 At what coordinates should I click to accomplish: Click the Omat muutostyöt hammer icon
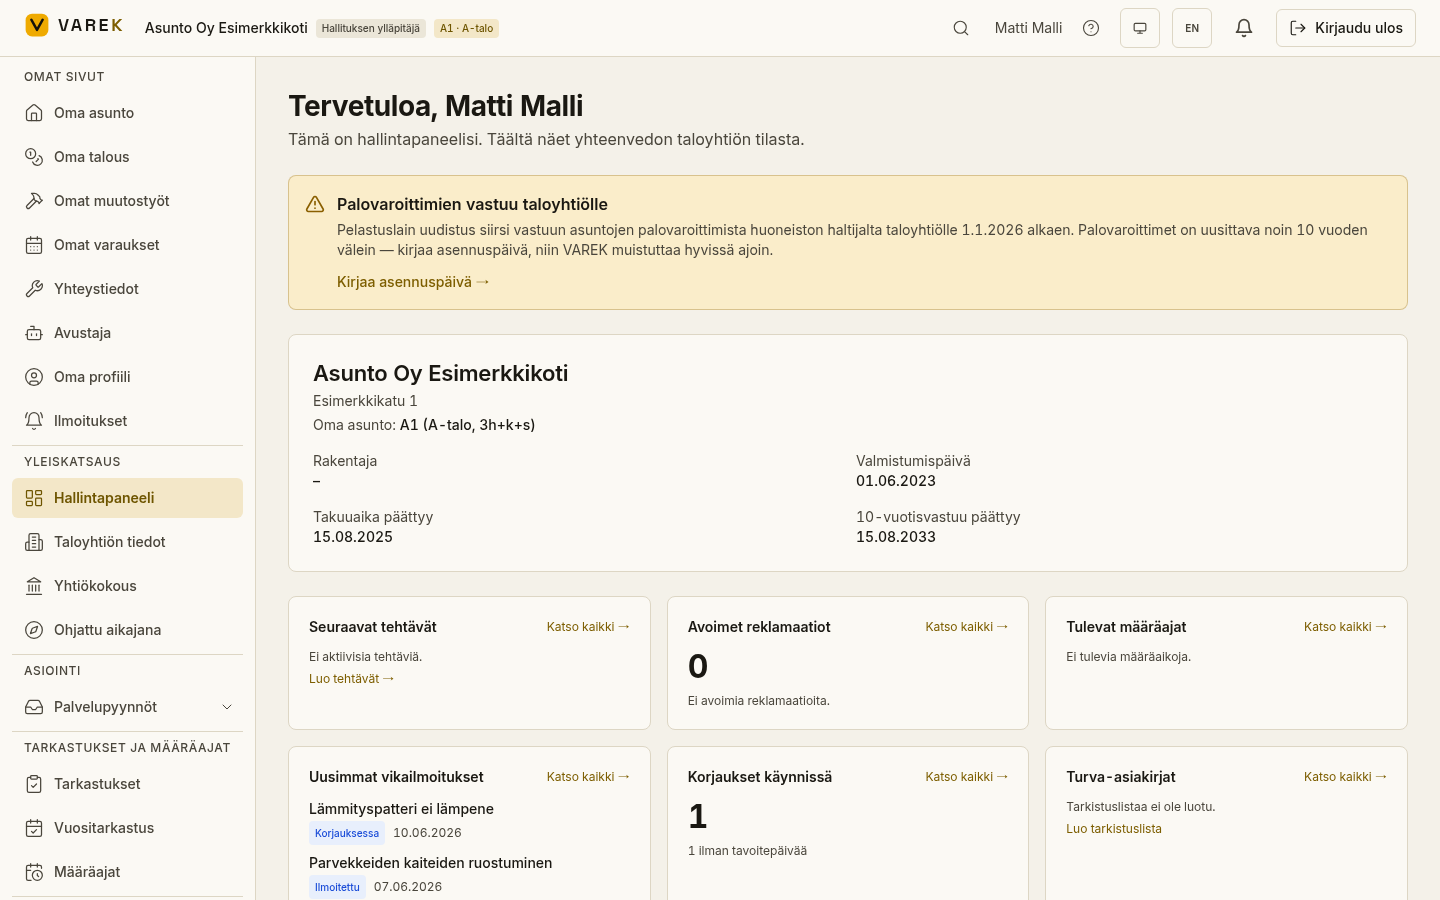coord(34,201)
